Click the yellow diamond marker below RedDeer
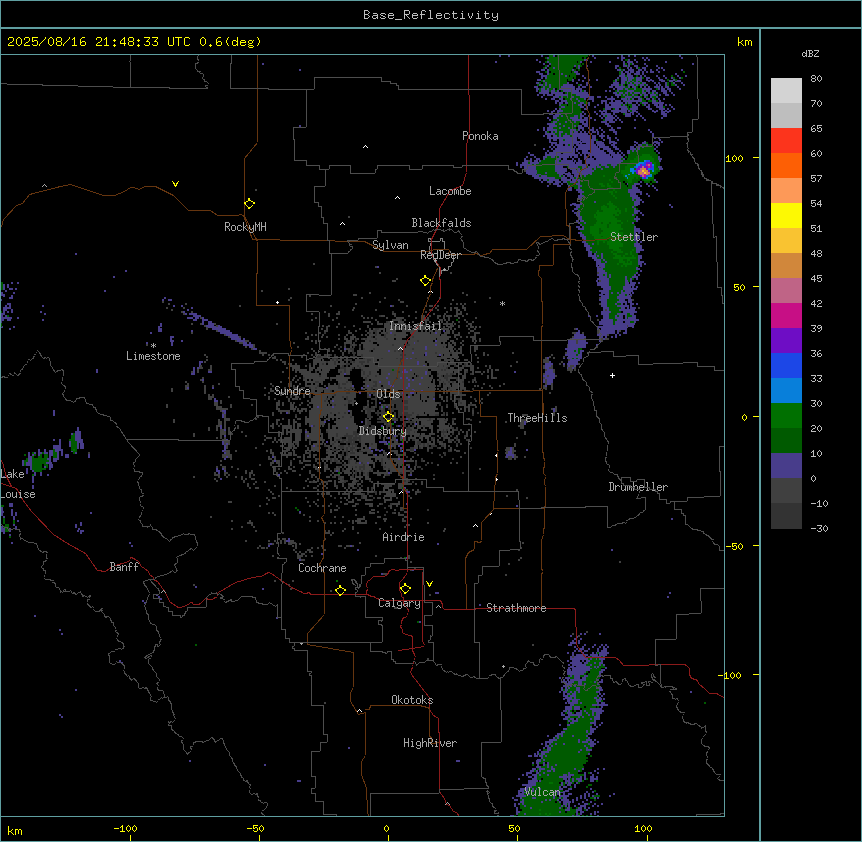The image size is (862, 842). click(426, 281)
